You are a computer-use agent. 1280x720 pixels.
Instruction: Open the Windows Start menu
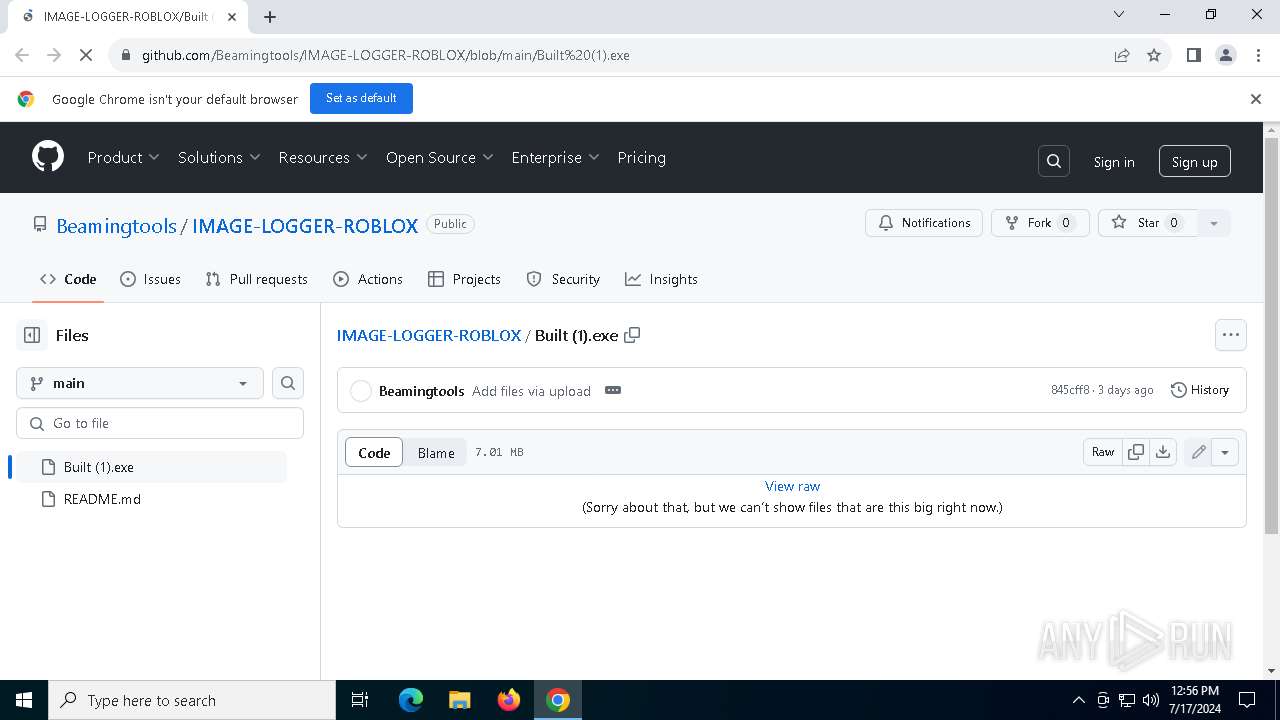24,700
